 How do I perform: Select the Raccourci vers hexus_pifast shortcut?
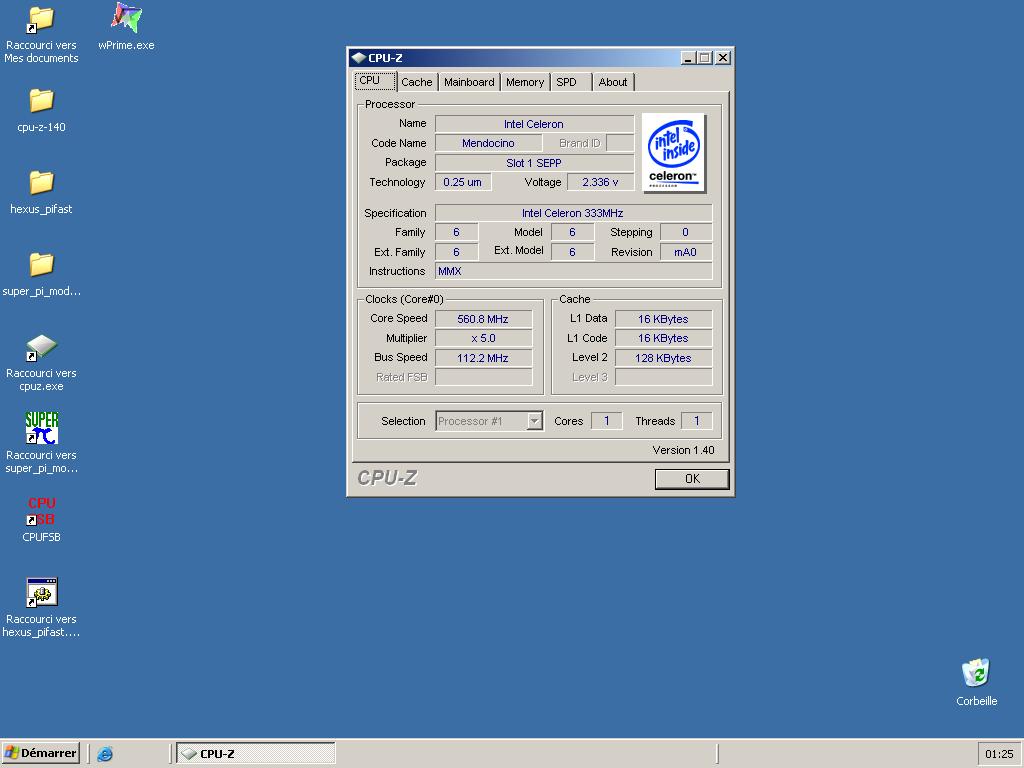tap(41, 607)
